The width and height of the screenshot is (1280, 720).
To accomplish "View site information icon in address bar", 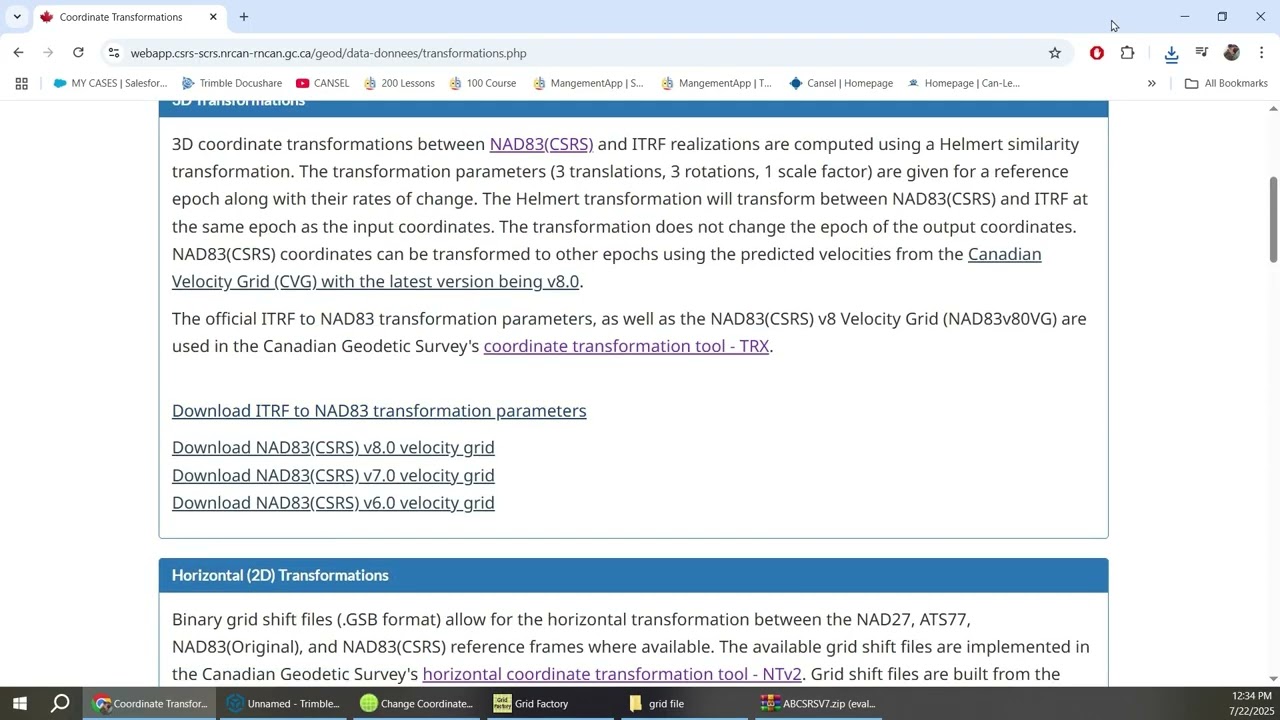I will point(113,53).
